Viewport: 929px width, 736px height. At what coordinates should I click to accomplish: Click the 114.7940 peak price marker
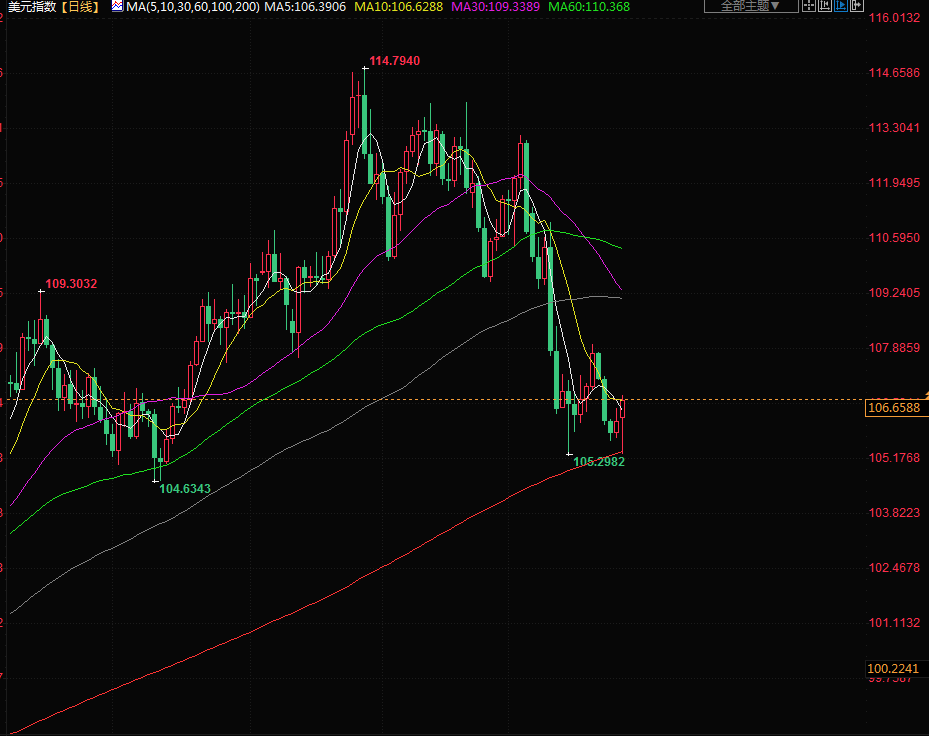394,61
